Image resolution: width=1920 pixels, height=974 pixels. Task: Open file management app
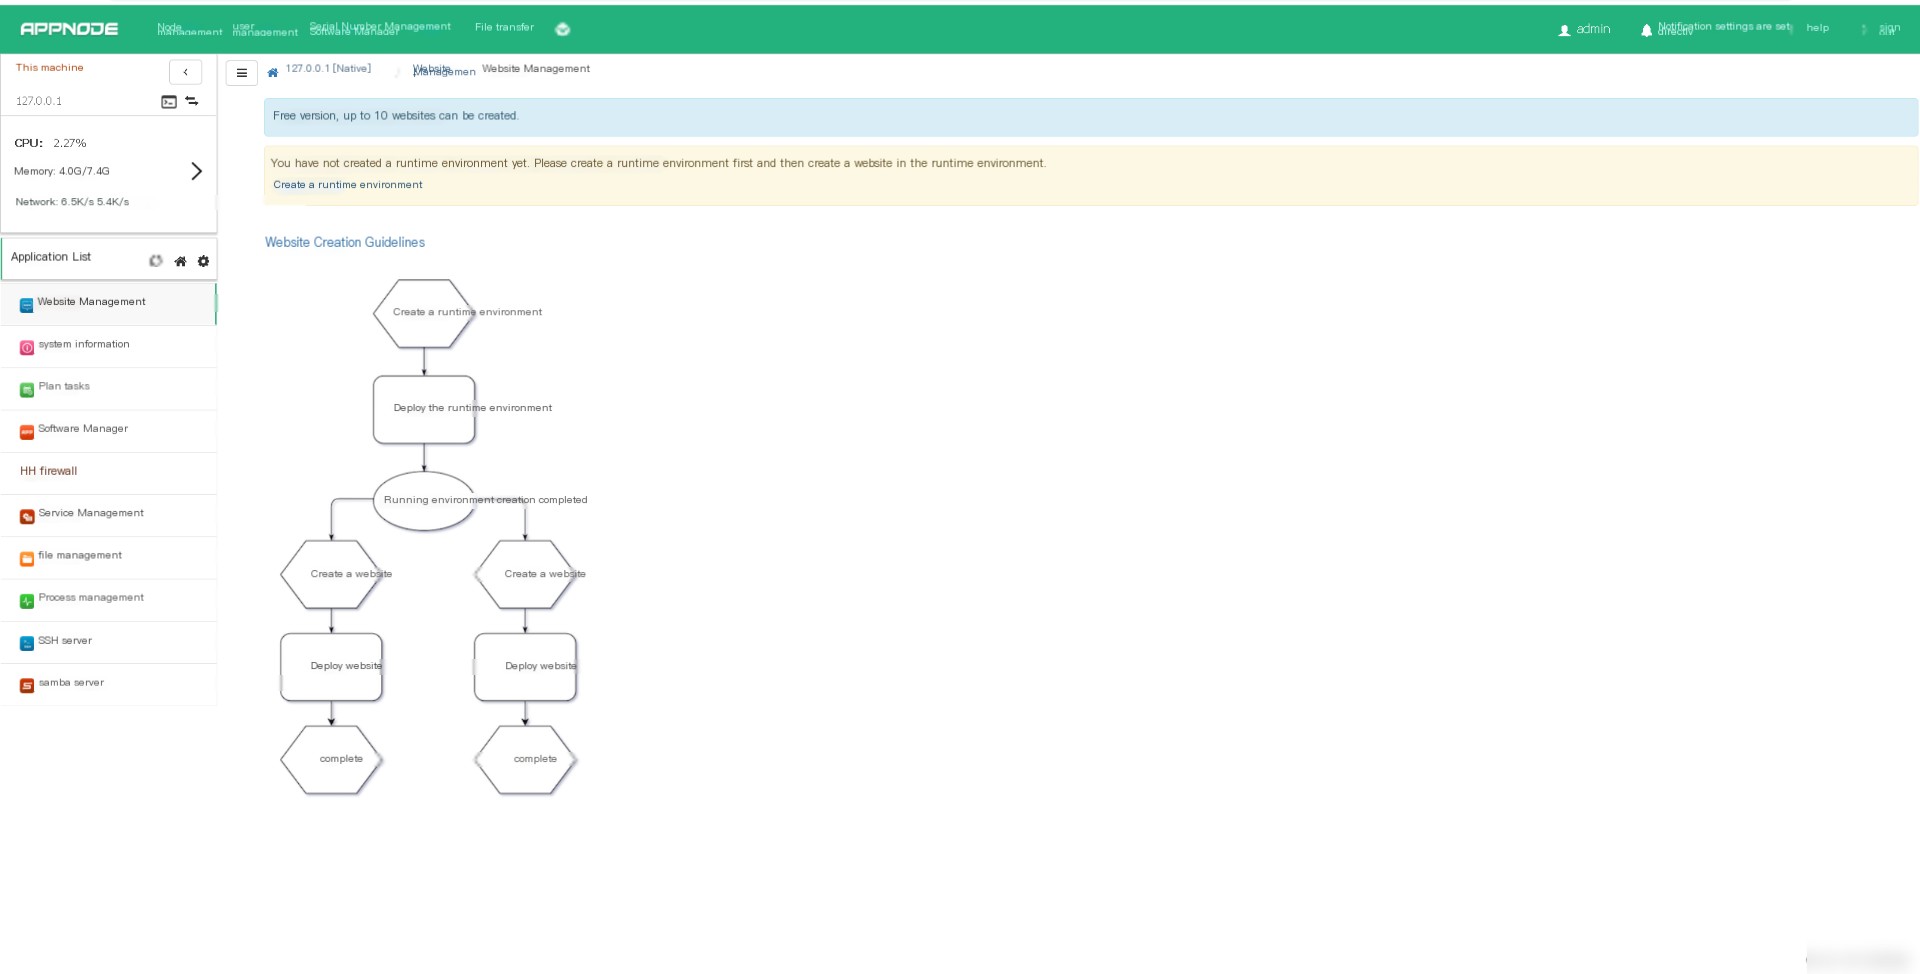point(108,557)
